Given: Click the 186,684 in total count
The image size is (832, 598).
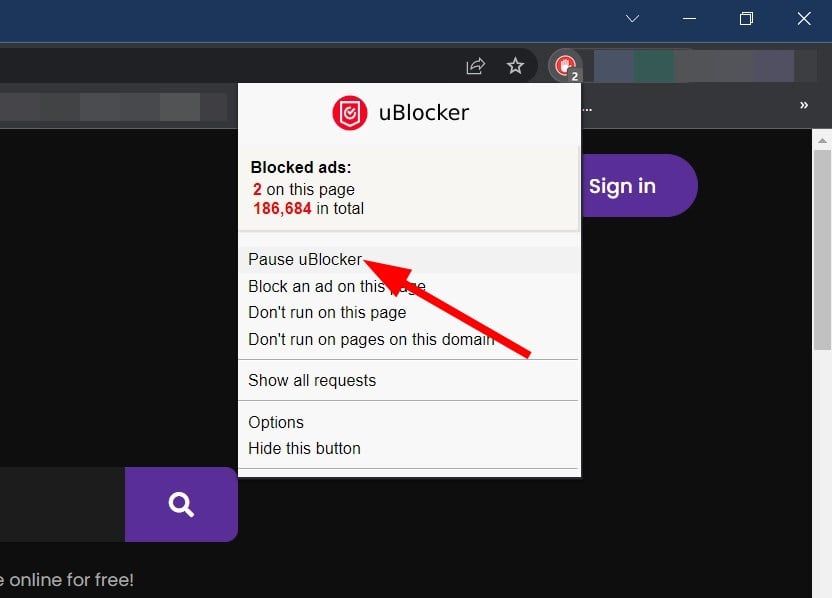Looking at the screenshot, I should (x=308, y=209).
